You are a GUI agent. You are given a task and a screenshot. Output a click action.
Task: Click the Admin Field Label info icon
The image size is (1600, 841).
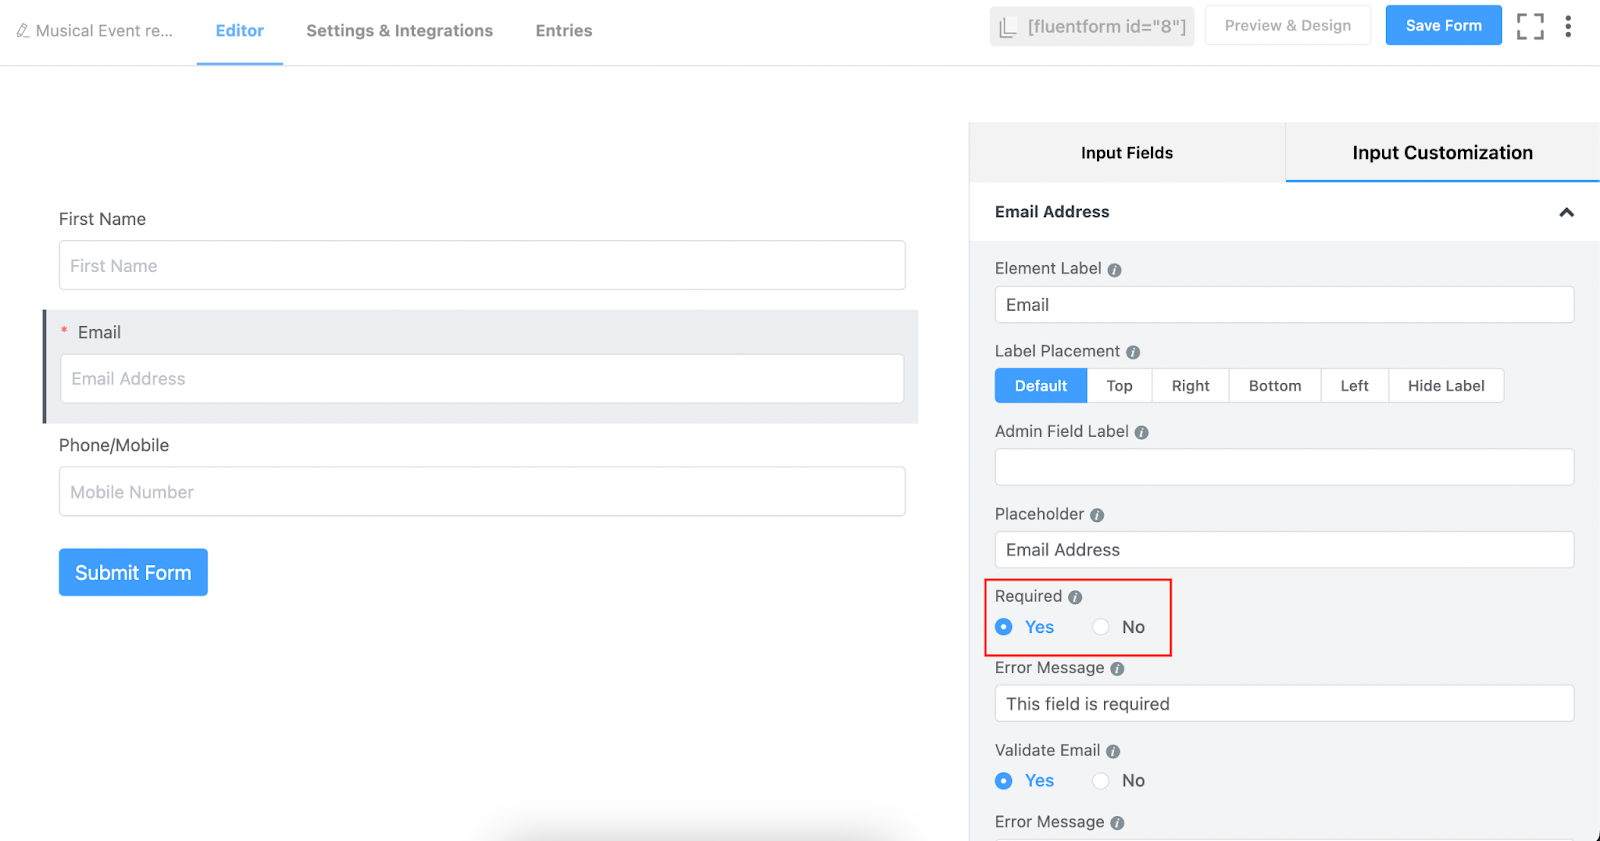[1141, 433]
